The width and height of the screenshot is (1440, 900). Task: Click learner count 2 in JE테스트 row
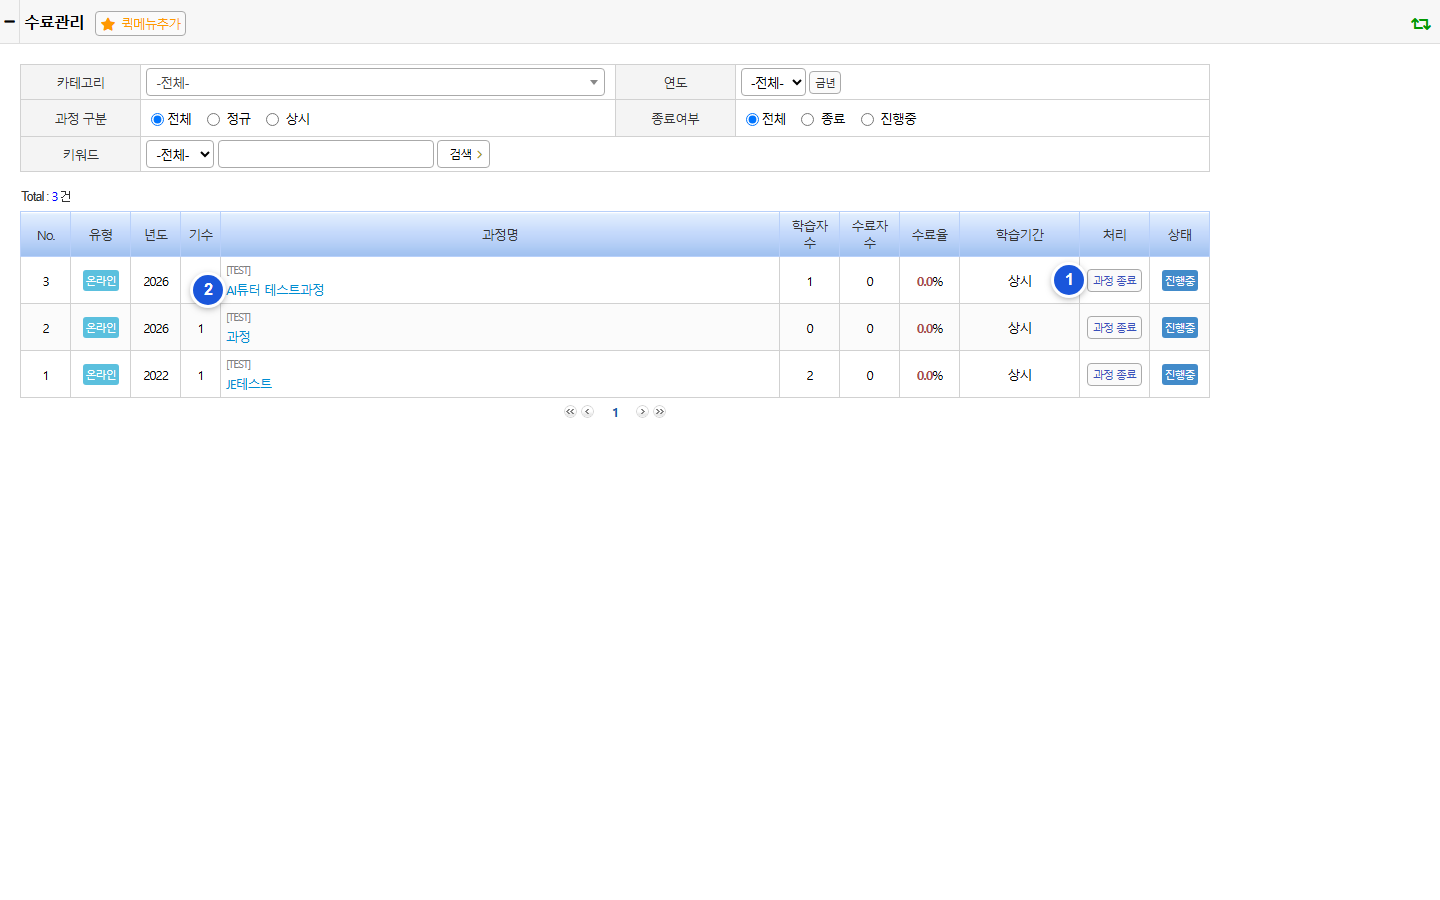pos(810,376)
